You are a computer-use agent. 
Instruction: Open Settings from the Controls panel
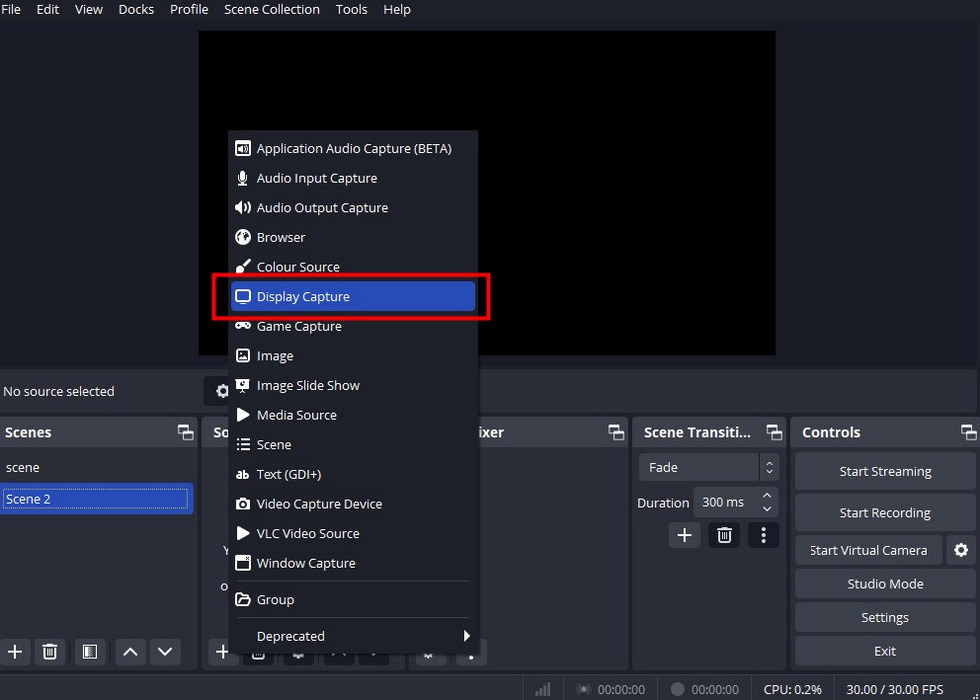tap(884, 617)
